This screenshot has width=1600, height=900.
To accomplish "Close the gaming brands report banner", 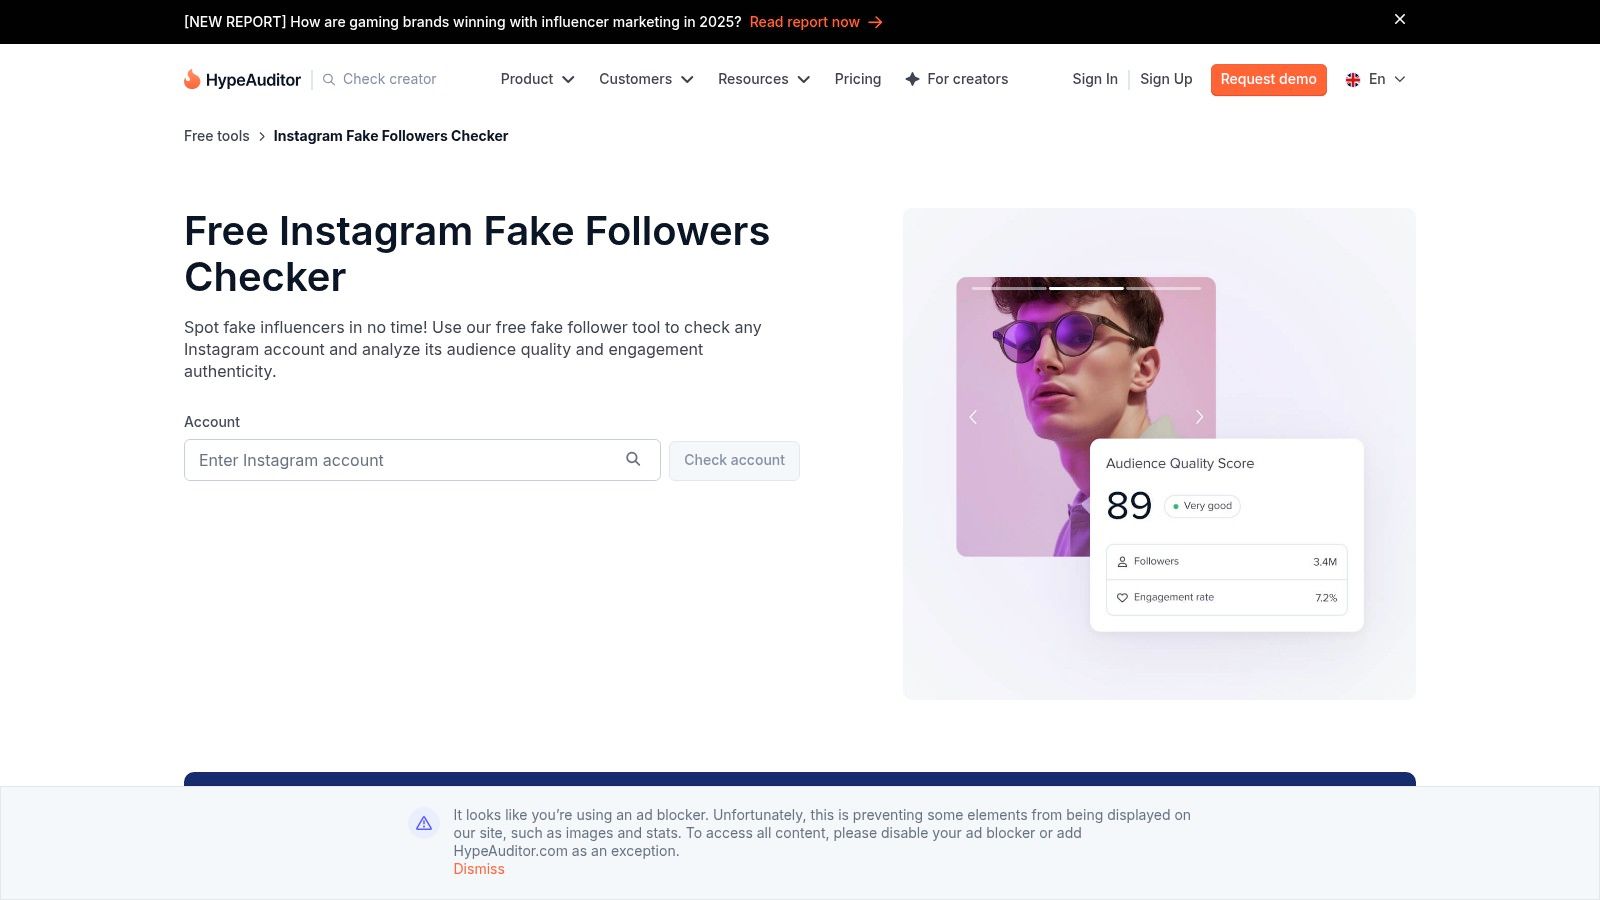I will tap(1400, 19).
